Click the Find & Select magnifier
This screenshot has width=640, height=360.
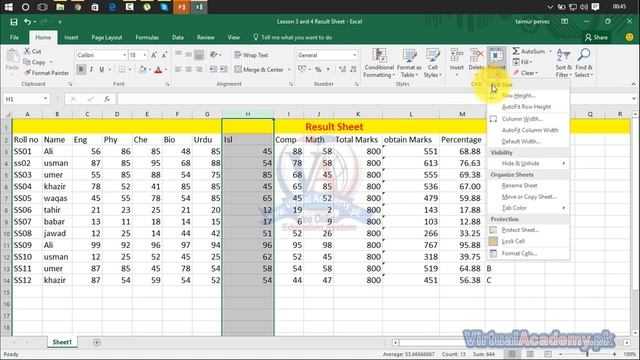(584, 55)
